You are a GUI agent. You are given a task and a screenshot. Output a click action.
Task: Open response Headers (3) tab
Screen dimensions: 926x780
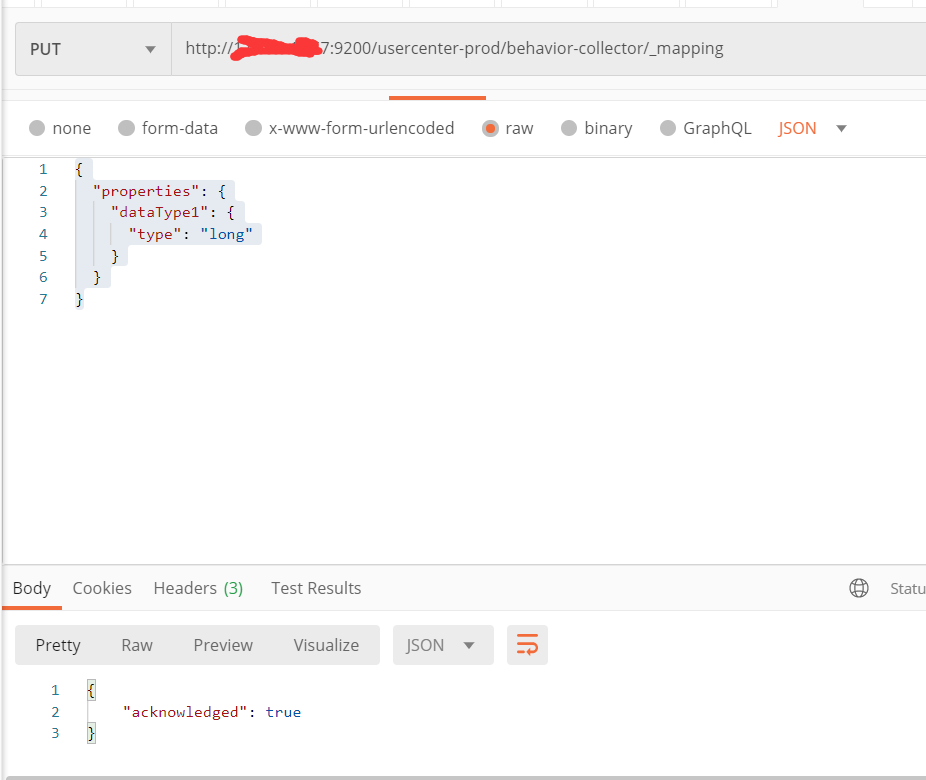pos(198,588)
